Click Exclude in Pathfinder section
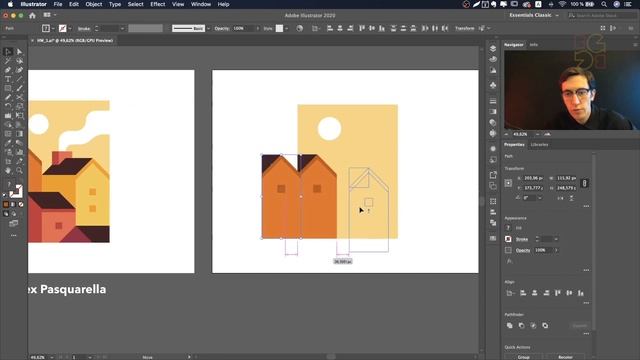Image resolution: width=640 pixels, height=360 pixels. (545, 325)
